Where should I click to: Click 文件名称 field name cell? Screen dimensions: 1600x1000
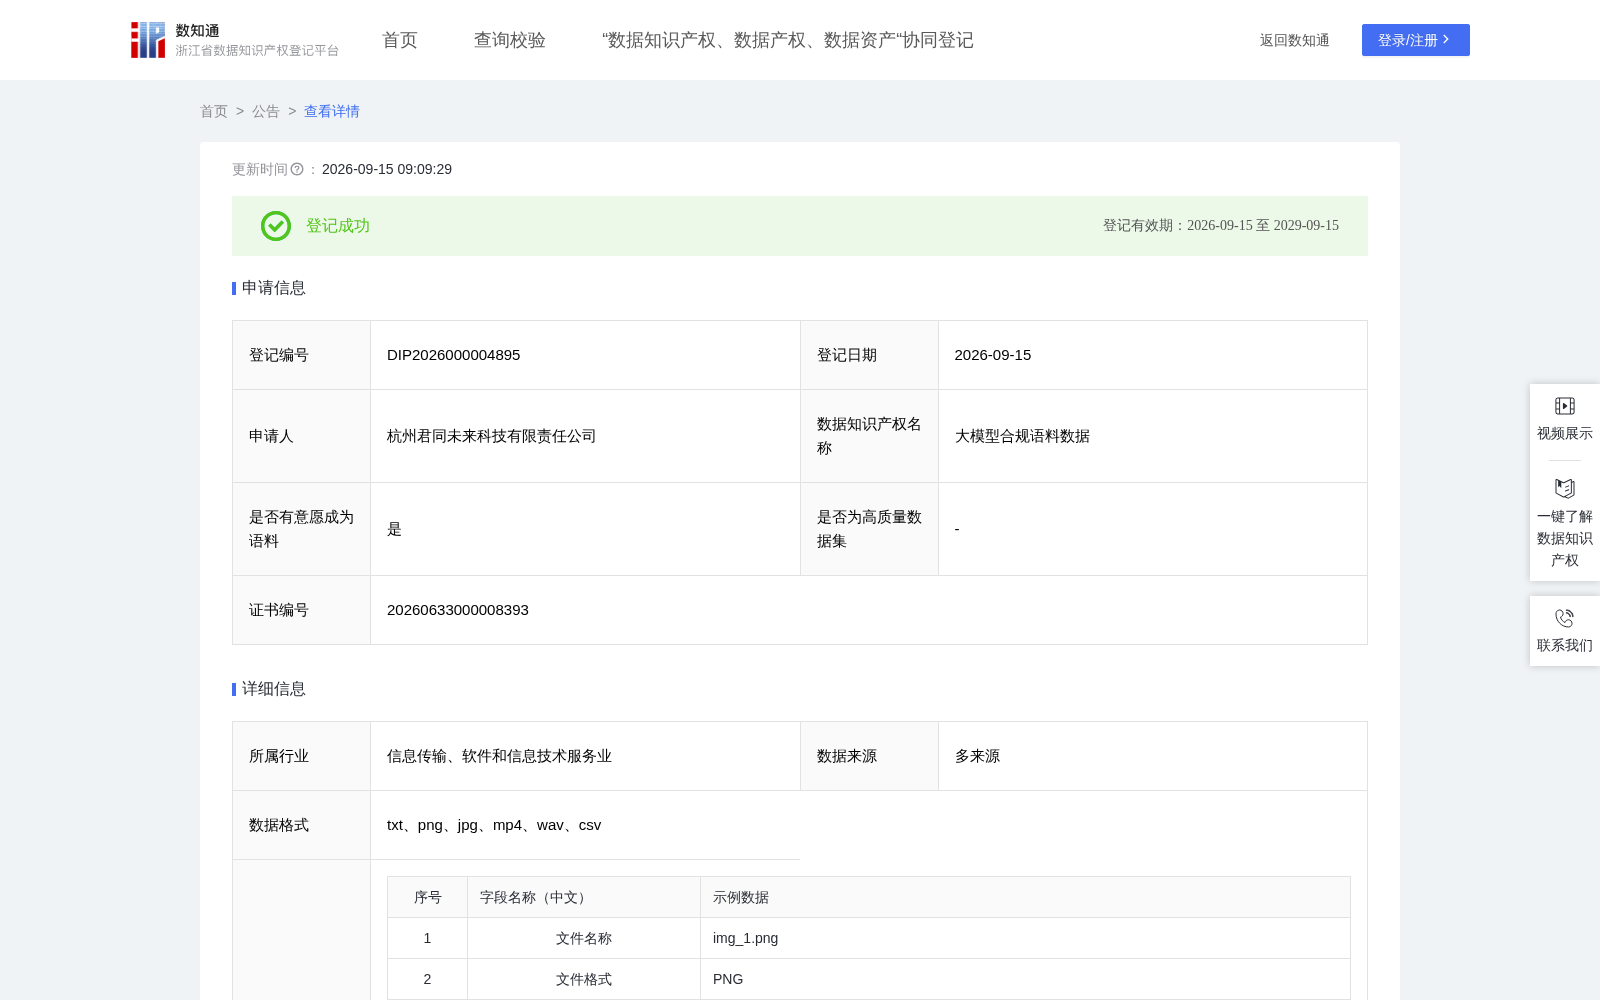click(x=584, y=938)
